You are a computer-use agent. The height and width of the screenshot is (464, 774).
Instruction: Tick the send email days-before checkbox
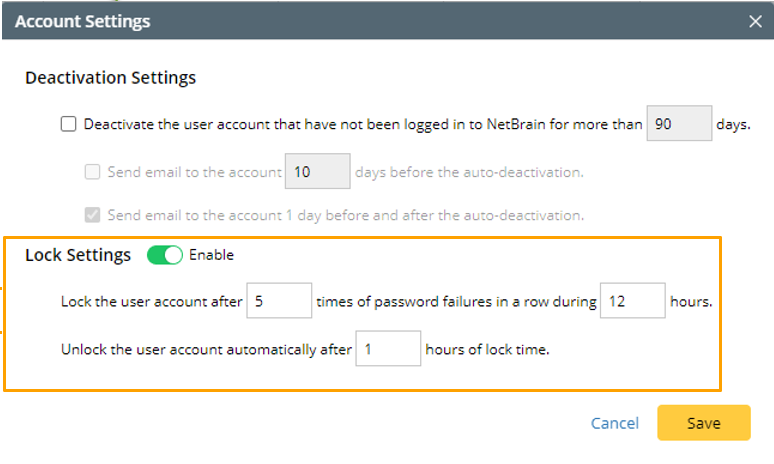[x=93, y=172]
